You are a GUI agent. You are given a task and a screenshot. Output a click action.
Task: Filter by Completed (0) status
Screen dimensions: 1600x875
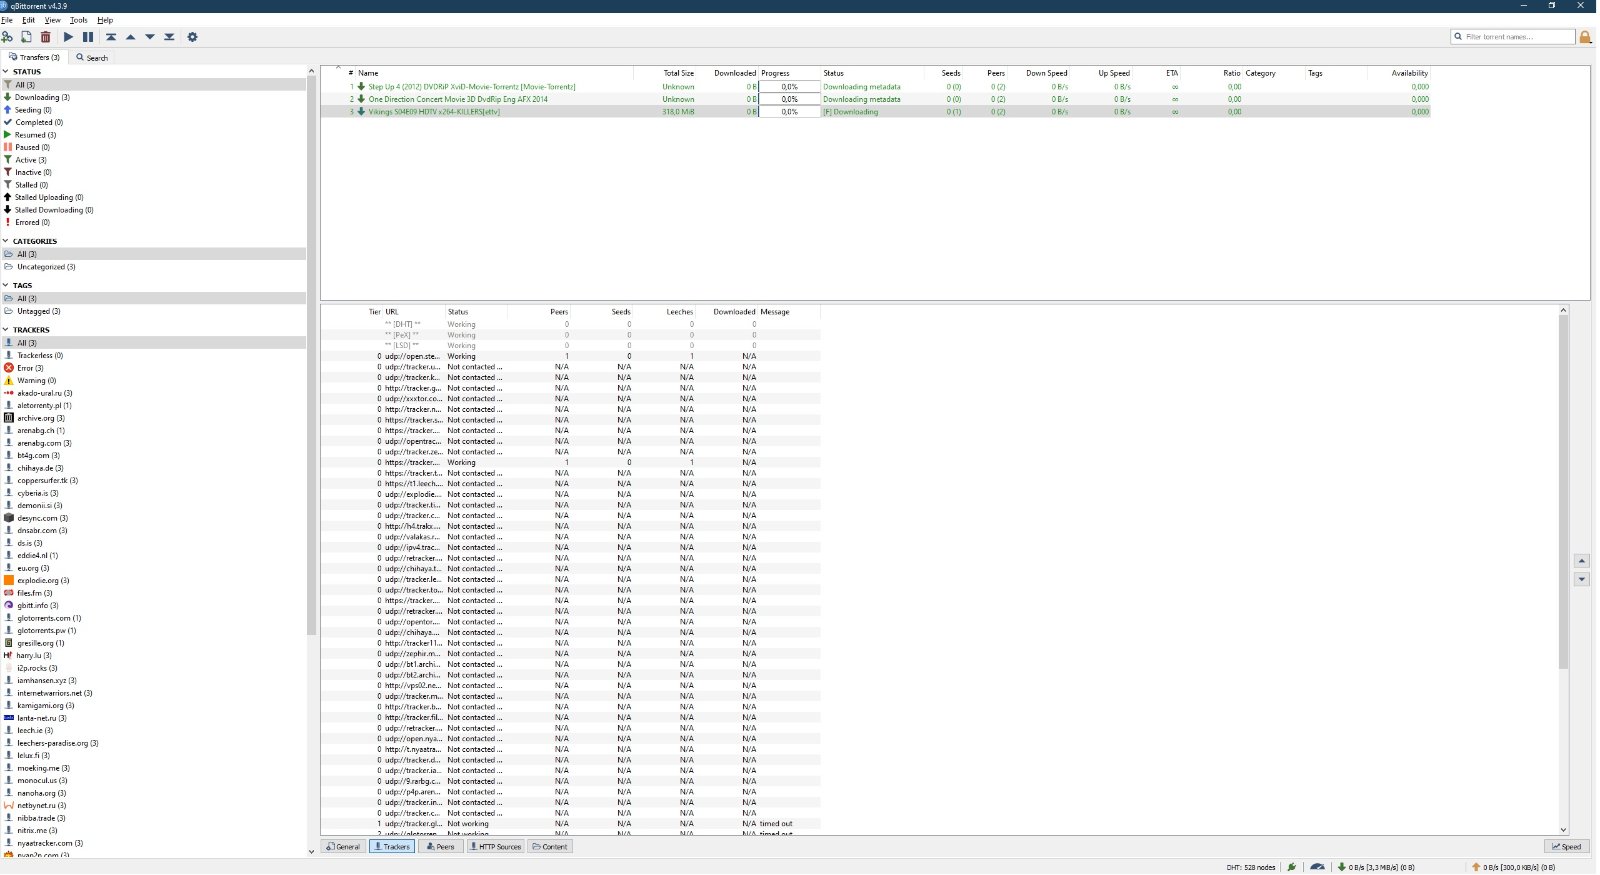(x=38, y=122)
